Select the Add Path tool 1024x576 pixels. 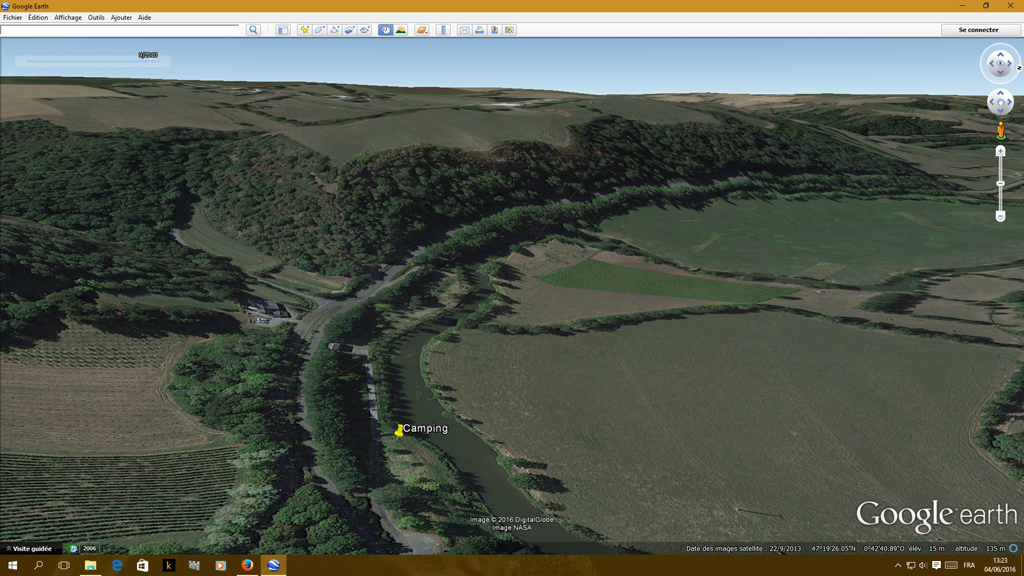(x=334, y=30)
